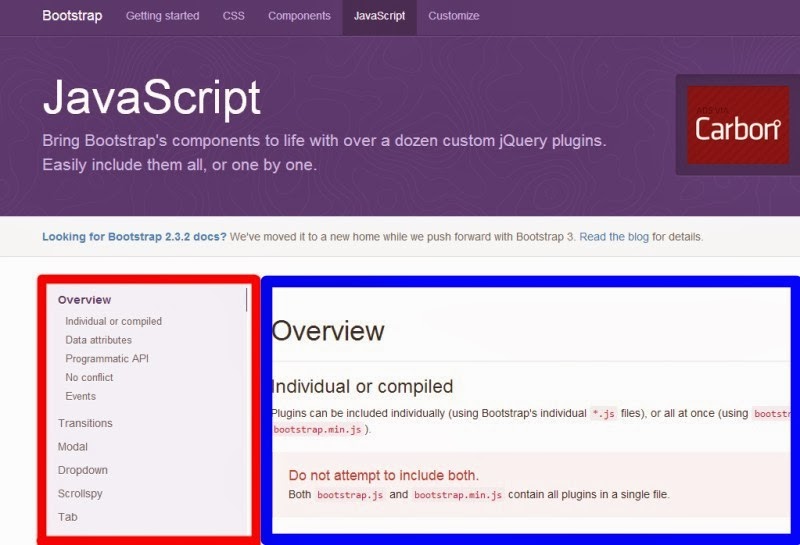The image size is (800, 545).
Task: Open Modal section from sidebar
Action: (72, 447)
